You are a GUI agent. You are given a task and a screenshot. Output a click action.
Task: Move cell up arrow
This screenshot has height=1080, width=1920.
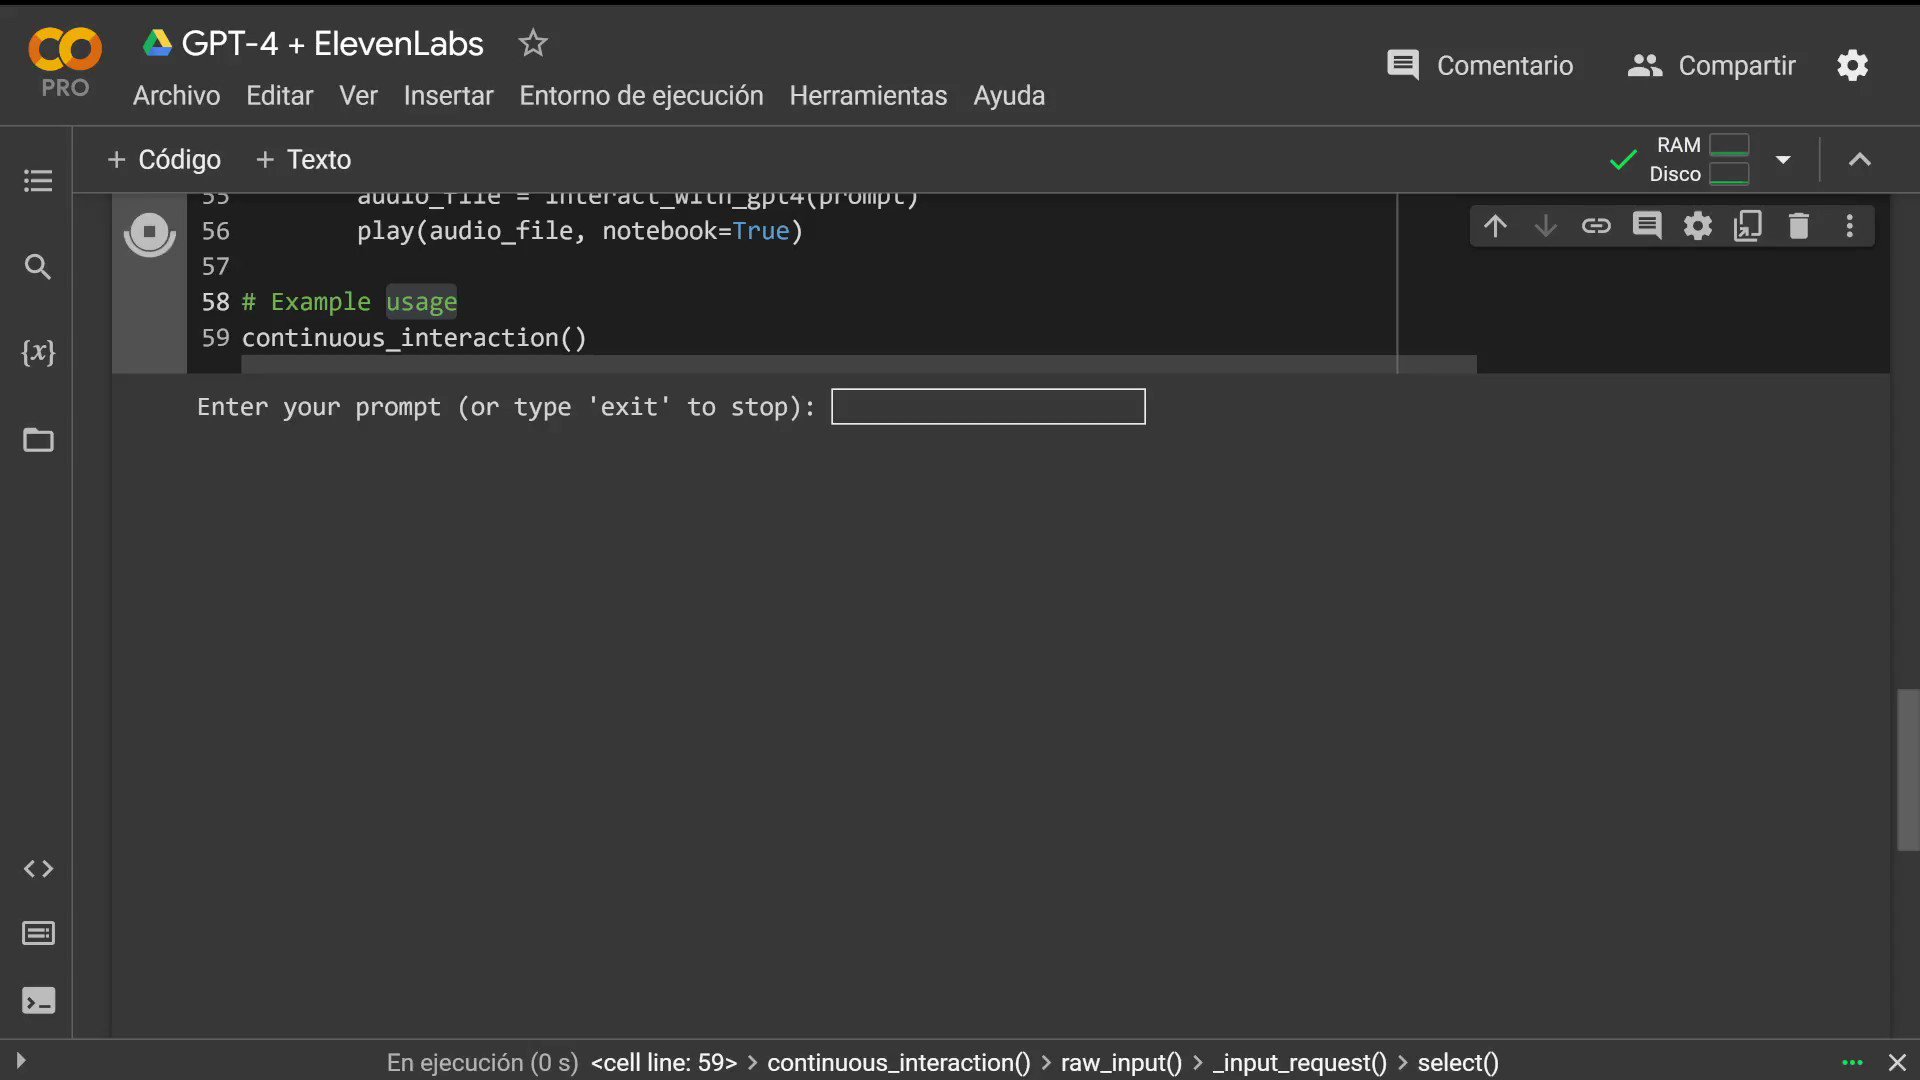click(1495, 226)
